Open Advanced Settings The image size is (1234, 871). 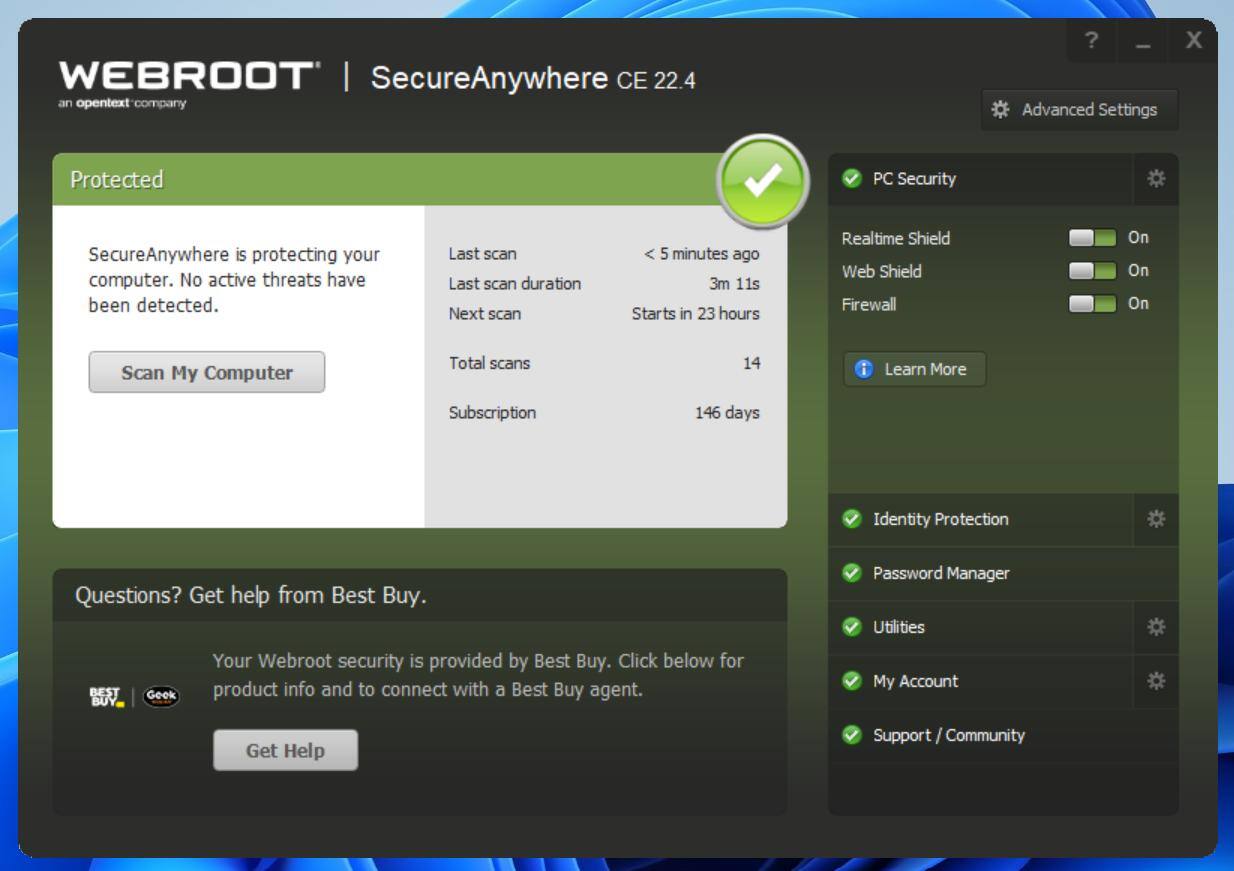tap(1079, 110)
